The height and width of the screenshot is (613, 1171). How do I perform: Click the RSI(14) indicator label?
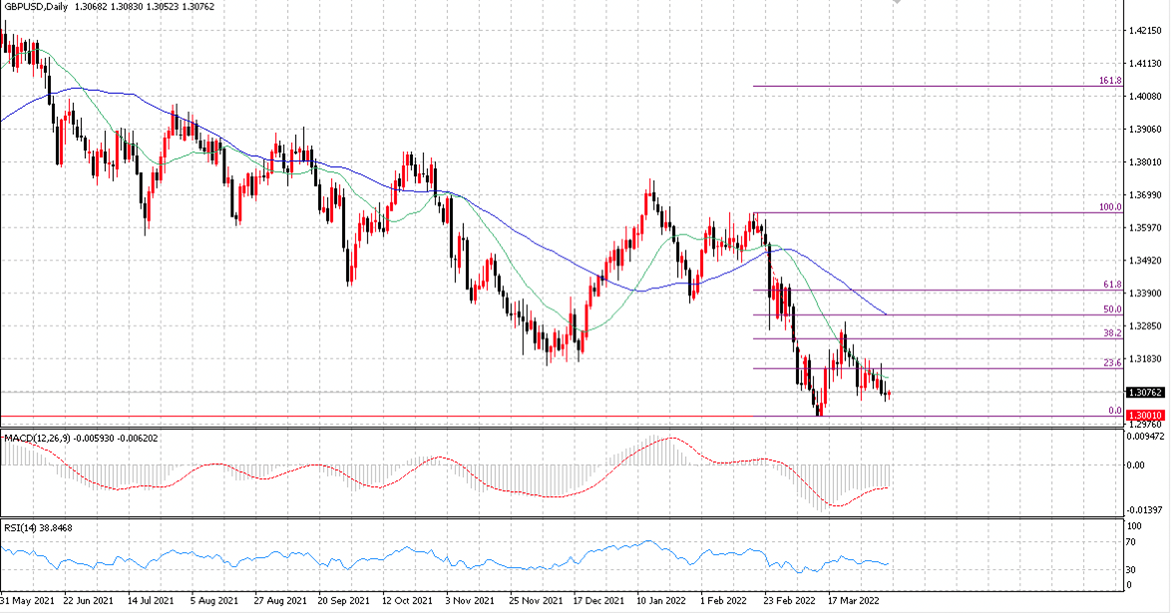19,528
